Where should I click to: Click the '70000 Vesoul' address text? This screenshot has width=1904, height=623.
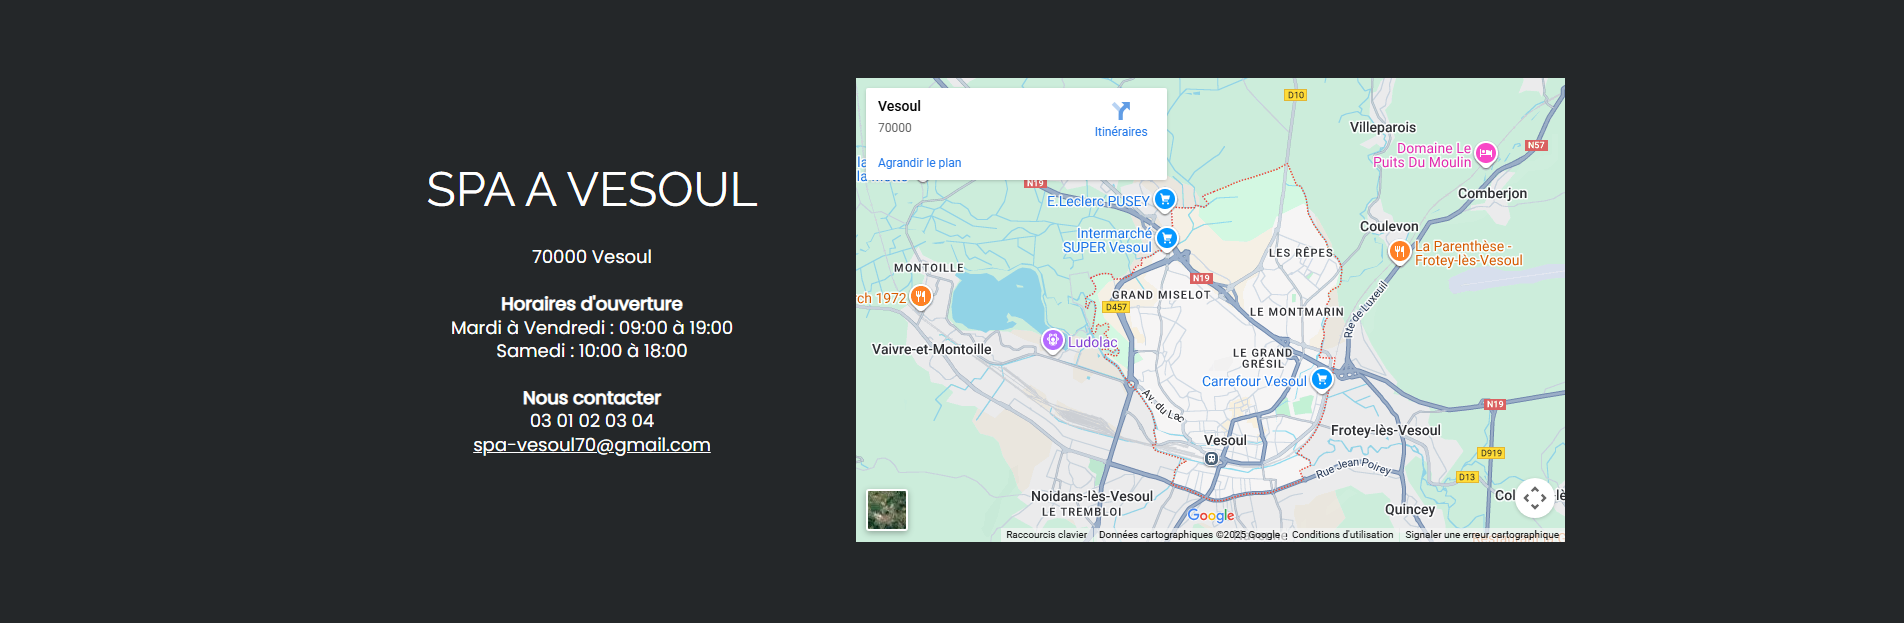(x=592, y=257)
